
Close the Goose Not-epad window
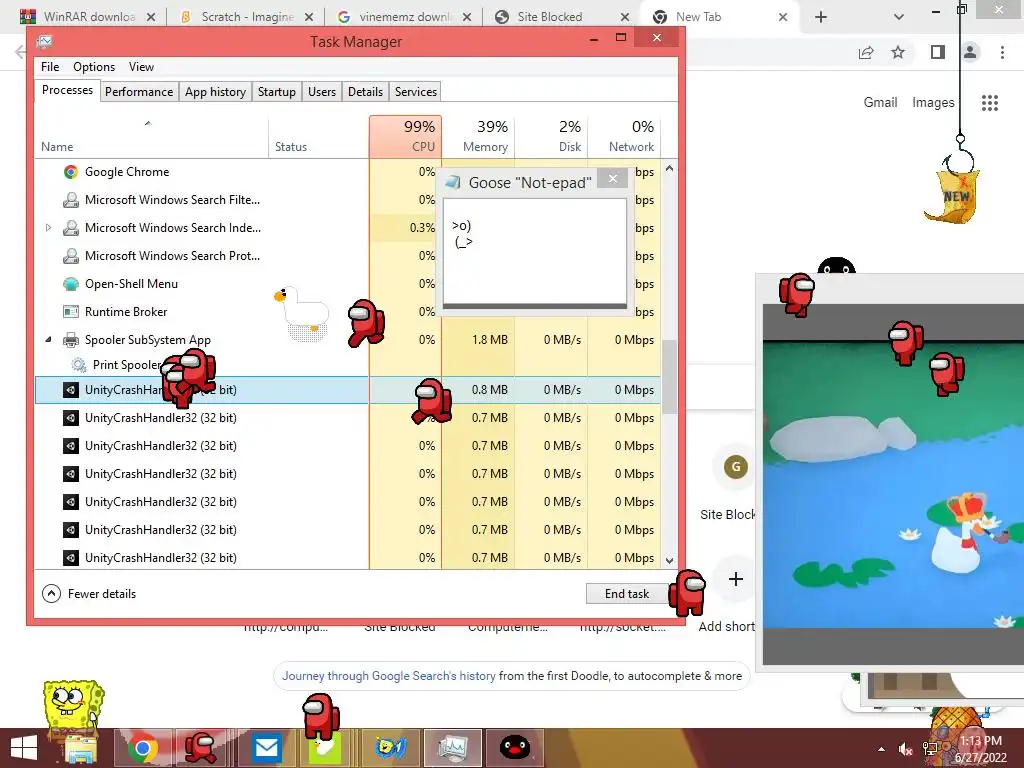613,178
